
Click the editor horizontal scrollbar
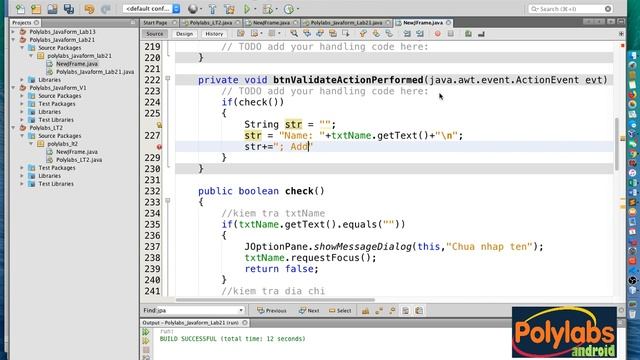(275, 300)
